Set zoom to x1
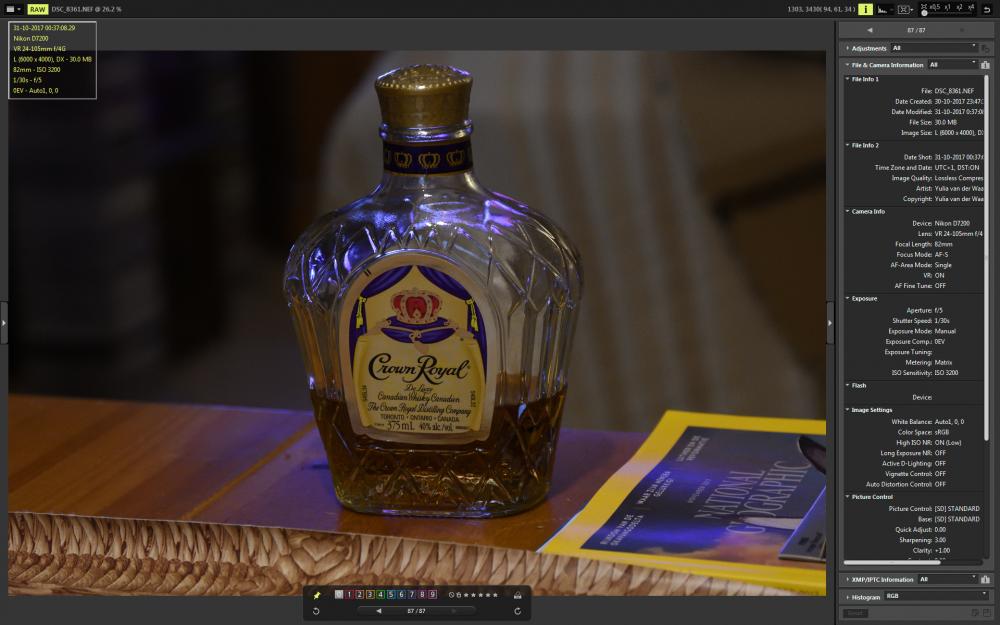The image size is (1000, 625). 948,7
